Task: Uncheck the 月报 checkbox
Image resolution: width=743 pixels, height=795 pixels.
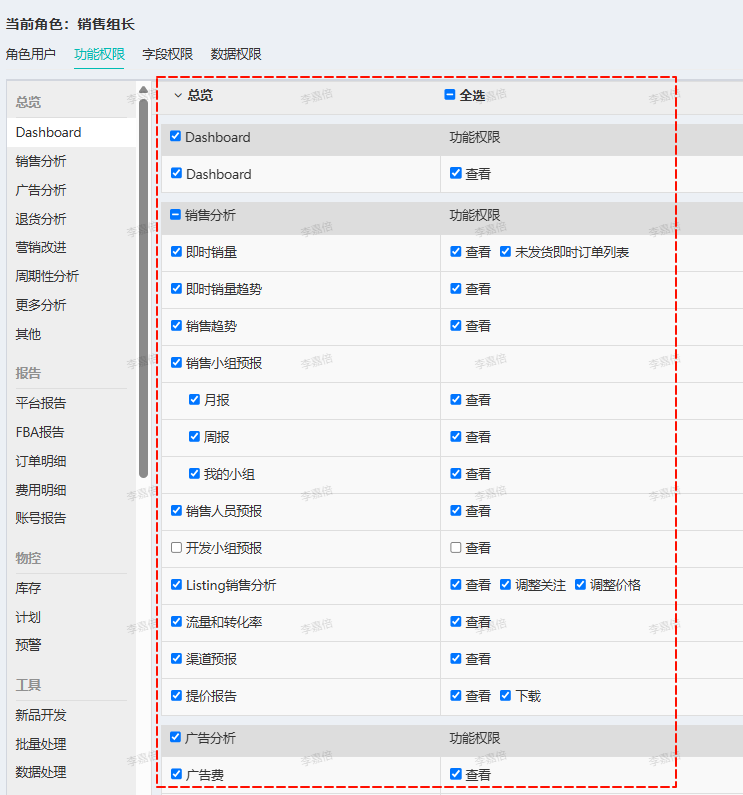Action: coord(194,400)
